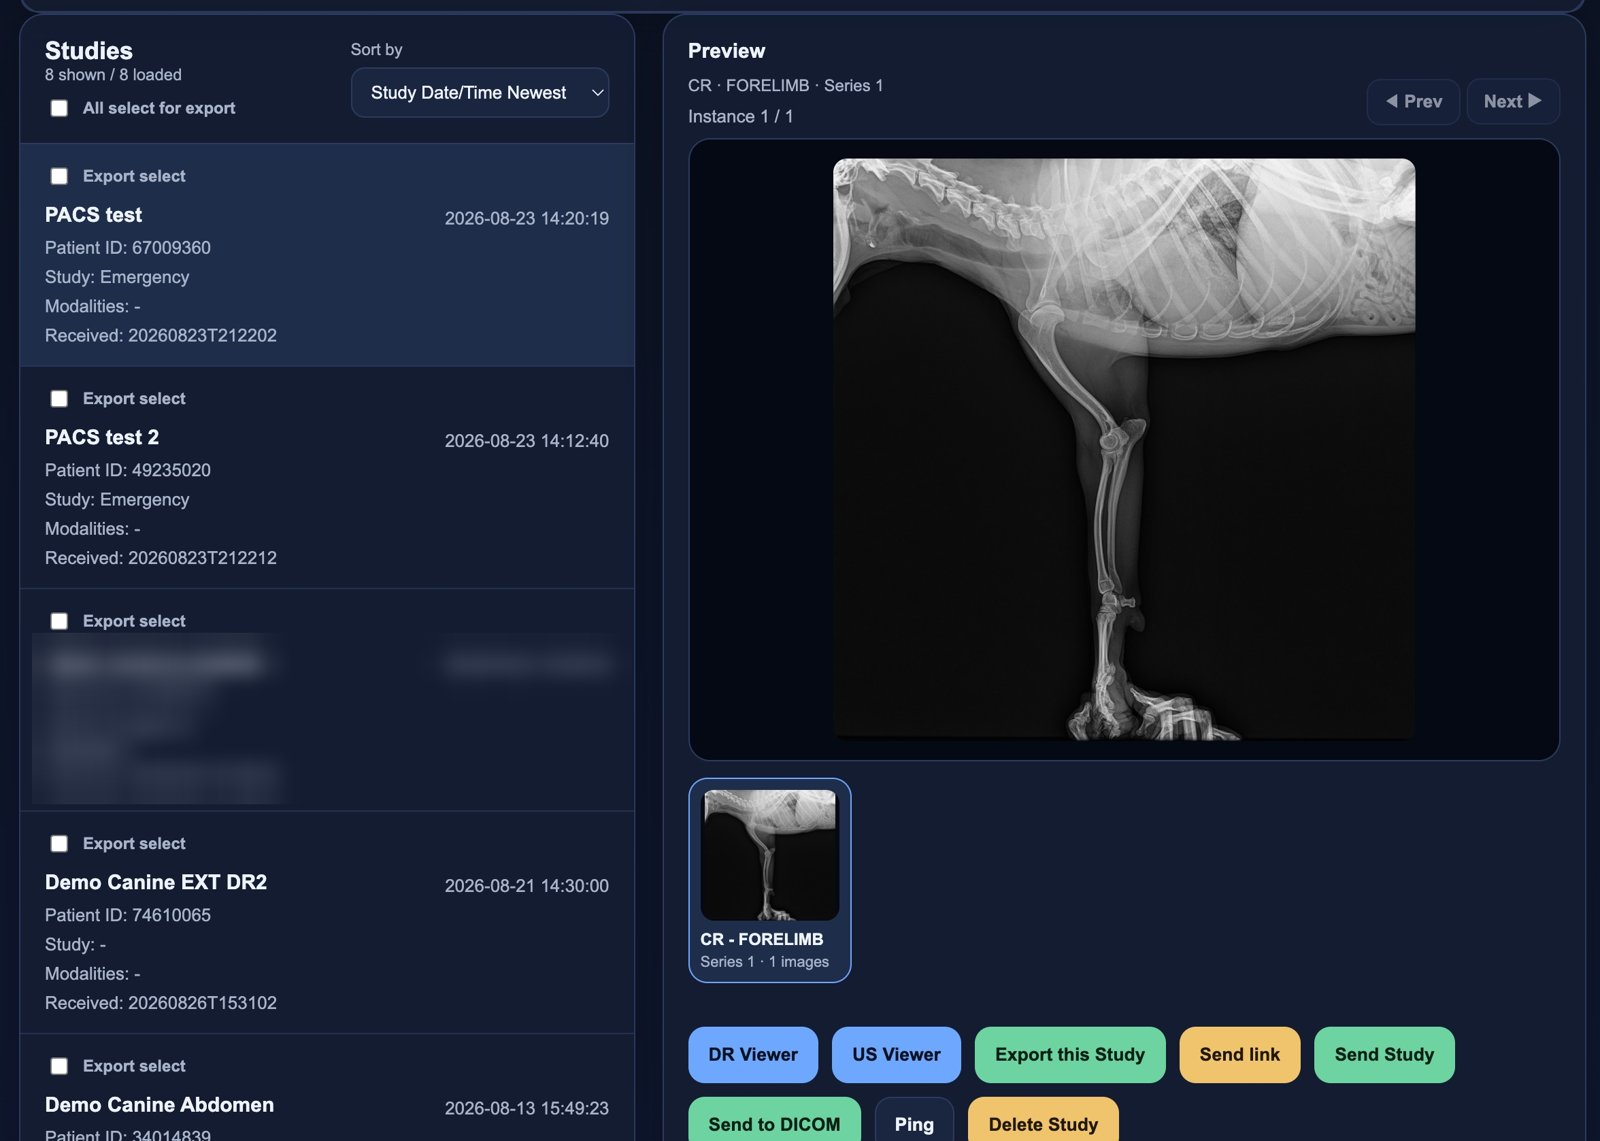
Task: Select the CR - FORELIMB series thumbnail
Action: (x=770, y=880)
